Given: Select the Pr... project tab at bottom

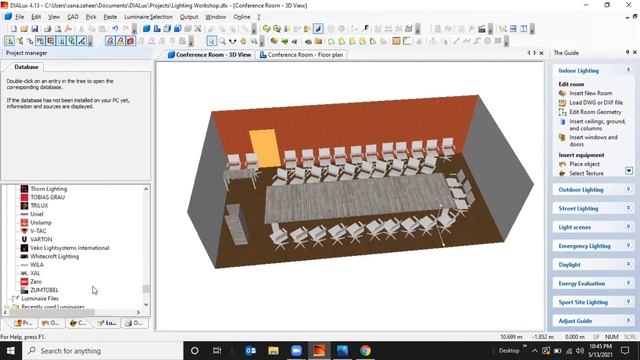Looking at the screenshot, I should coord(24,323).
